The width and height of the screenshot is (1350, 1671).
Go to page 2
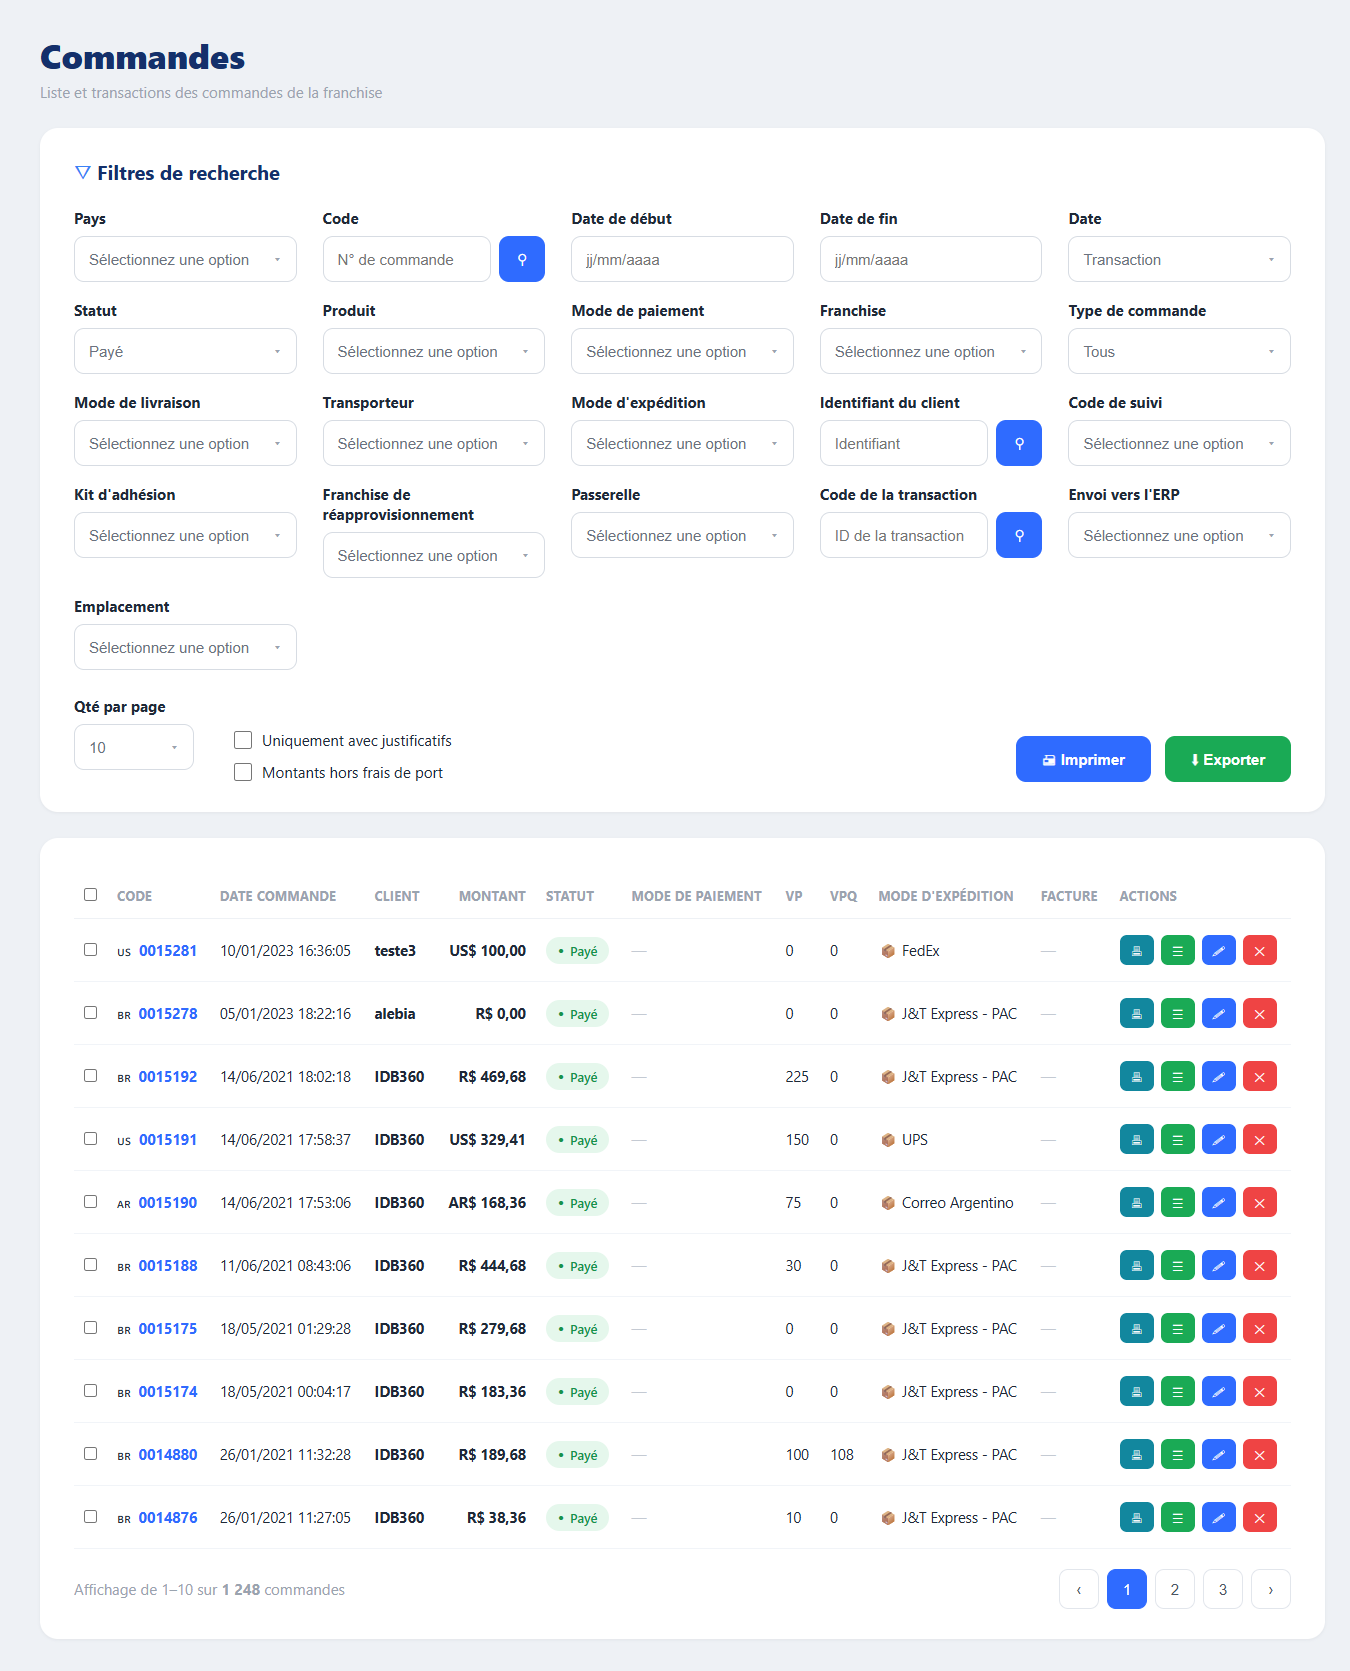click(1175, 1589)
